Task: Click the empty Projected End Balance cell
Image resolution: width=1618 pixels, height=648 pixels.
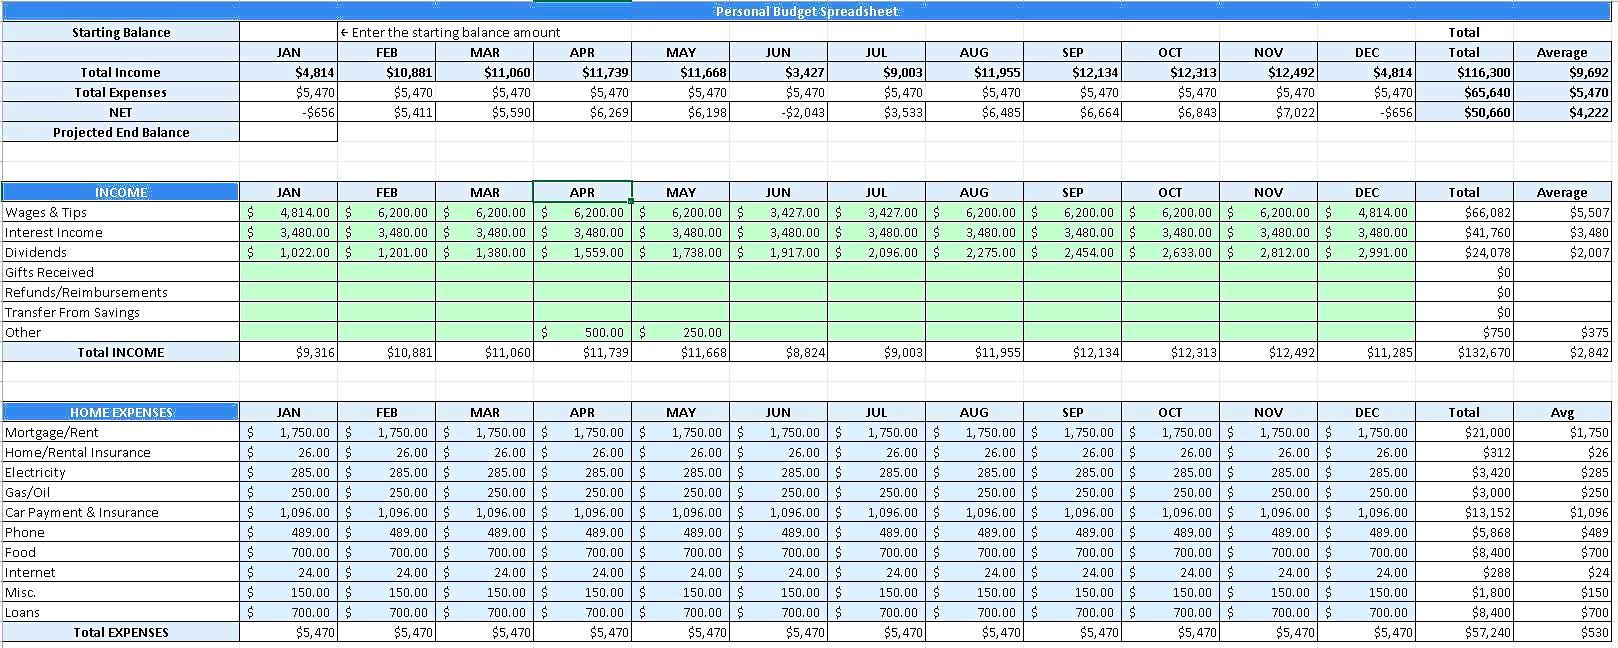Action: point(288,132)
